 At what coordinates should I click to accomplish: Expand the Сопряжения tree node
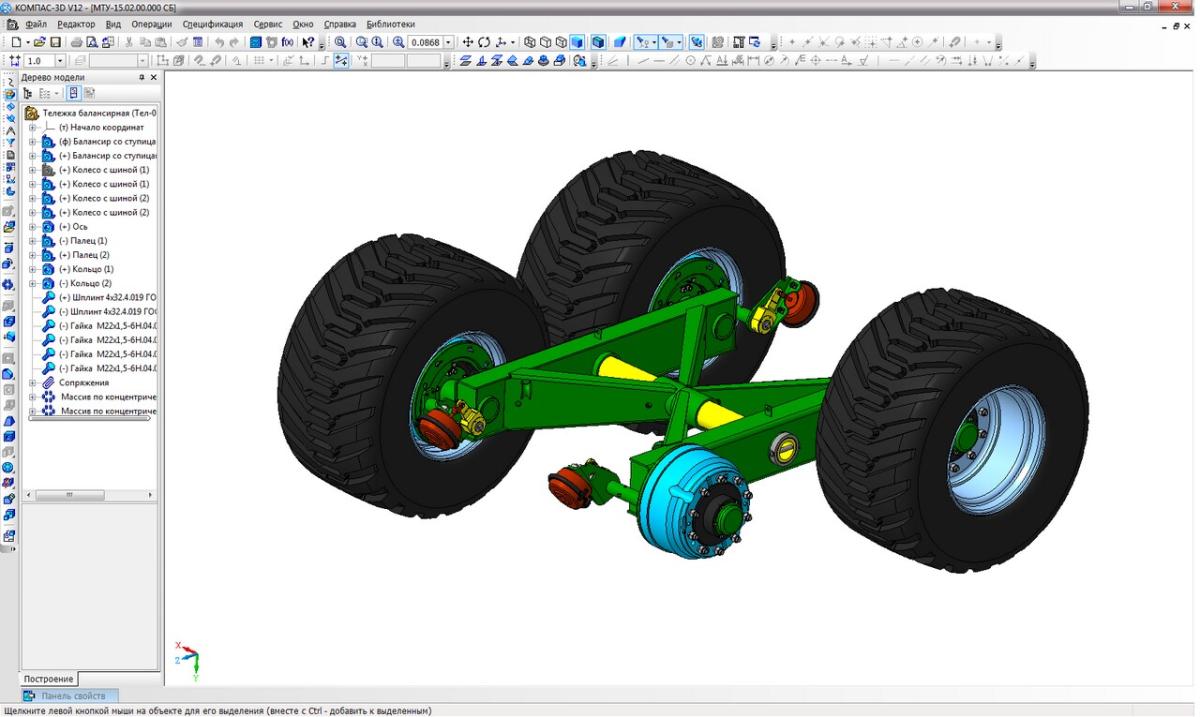click(x=33, y=383)
